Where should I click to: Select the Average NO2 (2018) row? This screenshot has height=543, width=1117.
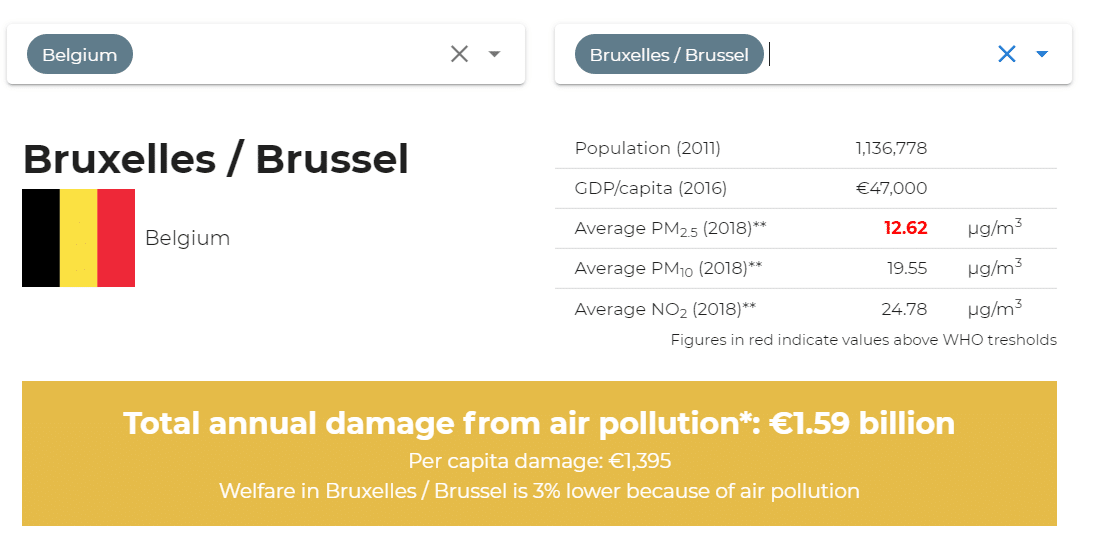pos(806,309)
